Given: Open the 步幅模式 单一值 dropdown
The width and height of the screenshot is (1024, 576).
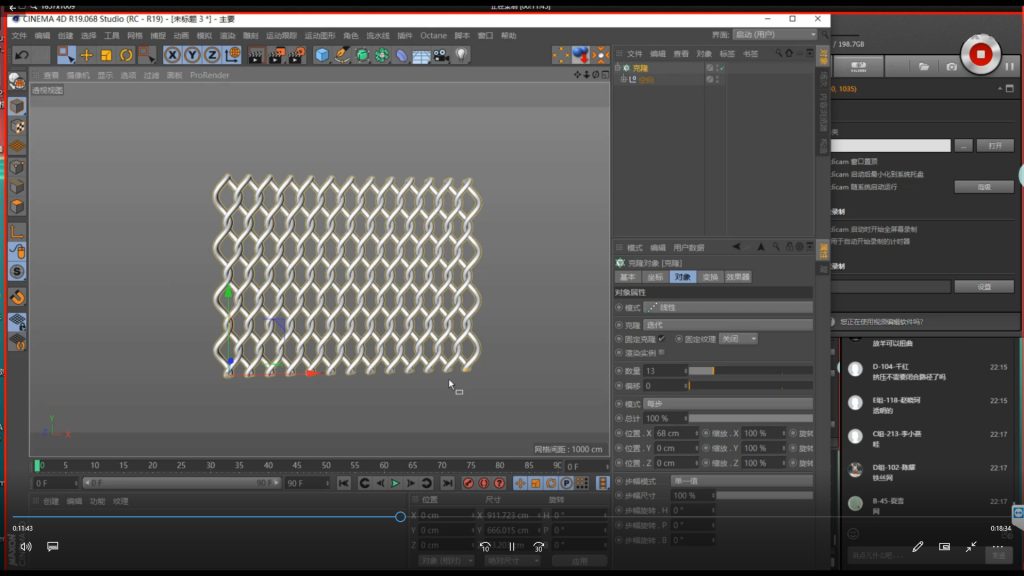Looking at the screenshot, I should click(740, 481).
